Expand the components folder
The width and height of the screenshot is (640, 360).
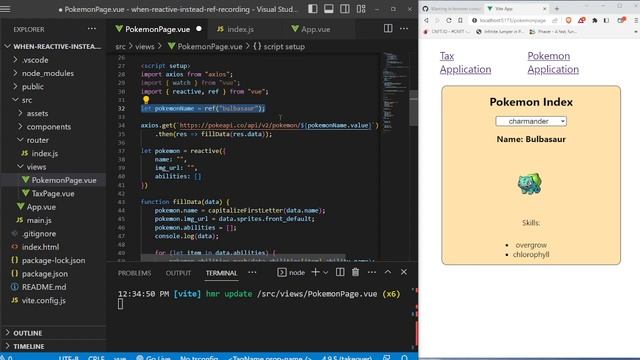(x=53, y=127)
